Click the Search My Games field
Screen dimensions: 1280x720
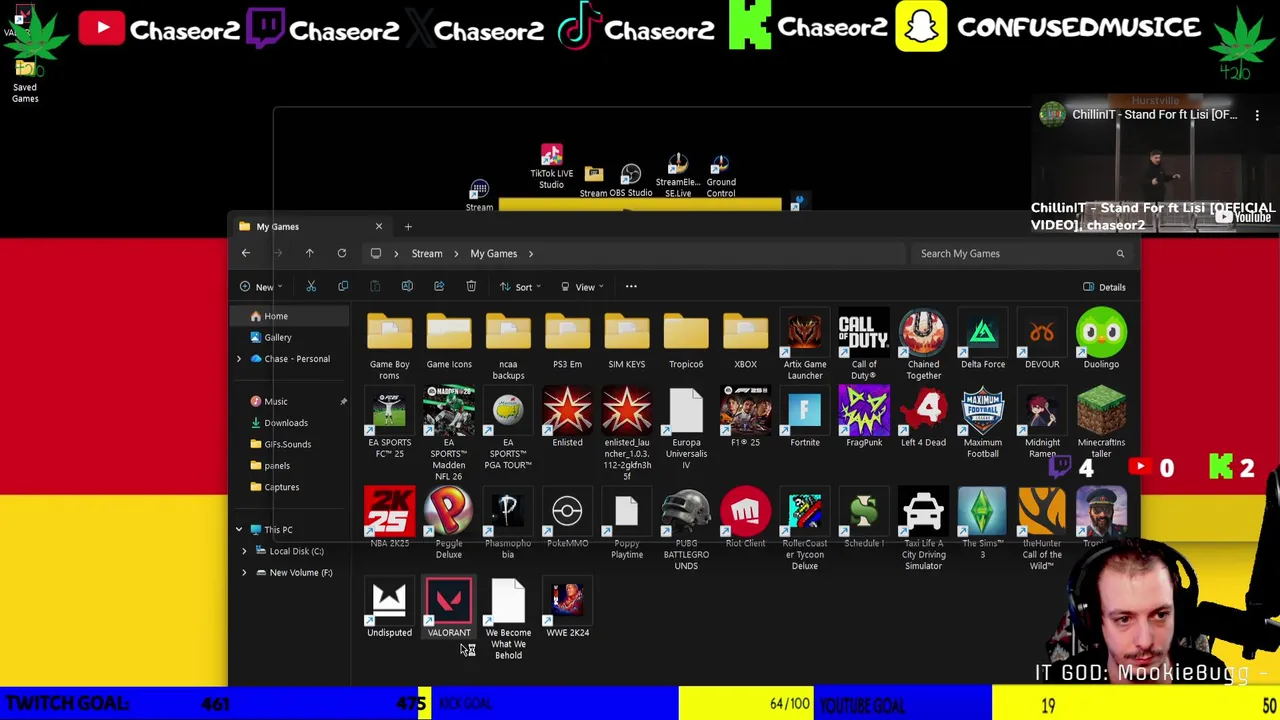pos(1021,254)
